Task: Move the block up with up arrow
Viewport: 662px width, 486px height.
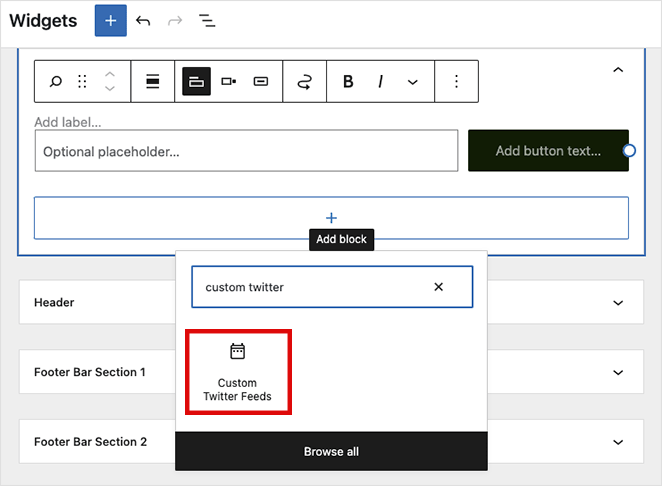Action: click(110, 74)
